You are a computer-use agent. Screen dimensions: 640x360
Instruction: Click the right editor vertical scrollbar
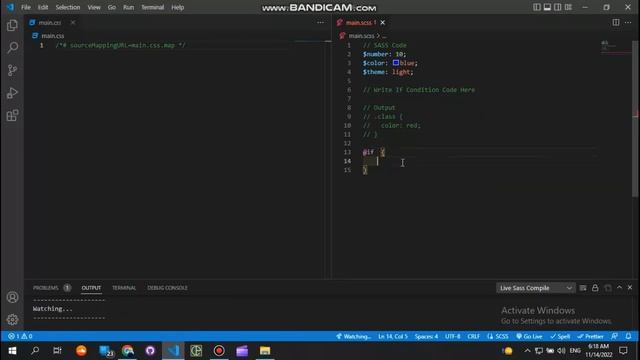[x=636, y=118]
